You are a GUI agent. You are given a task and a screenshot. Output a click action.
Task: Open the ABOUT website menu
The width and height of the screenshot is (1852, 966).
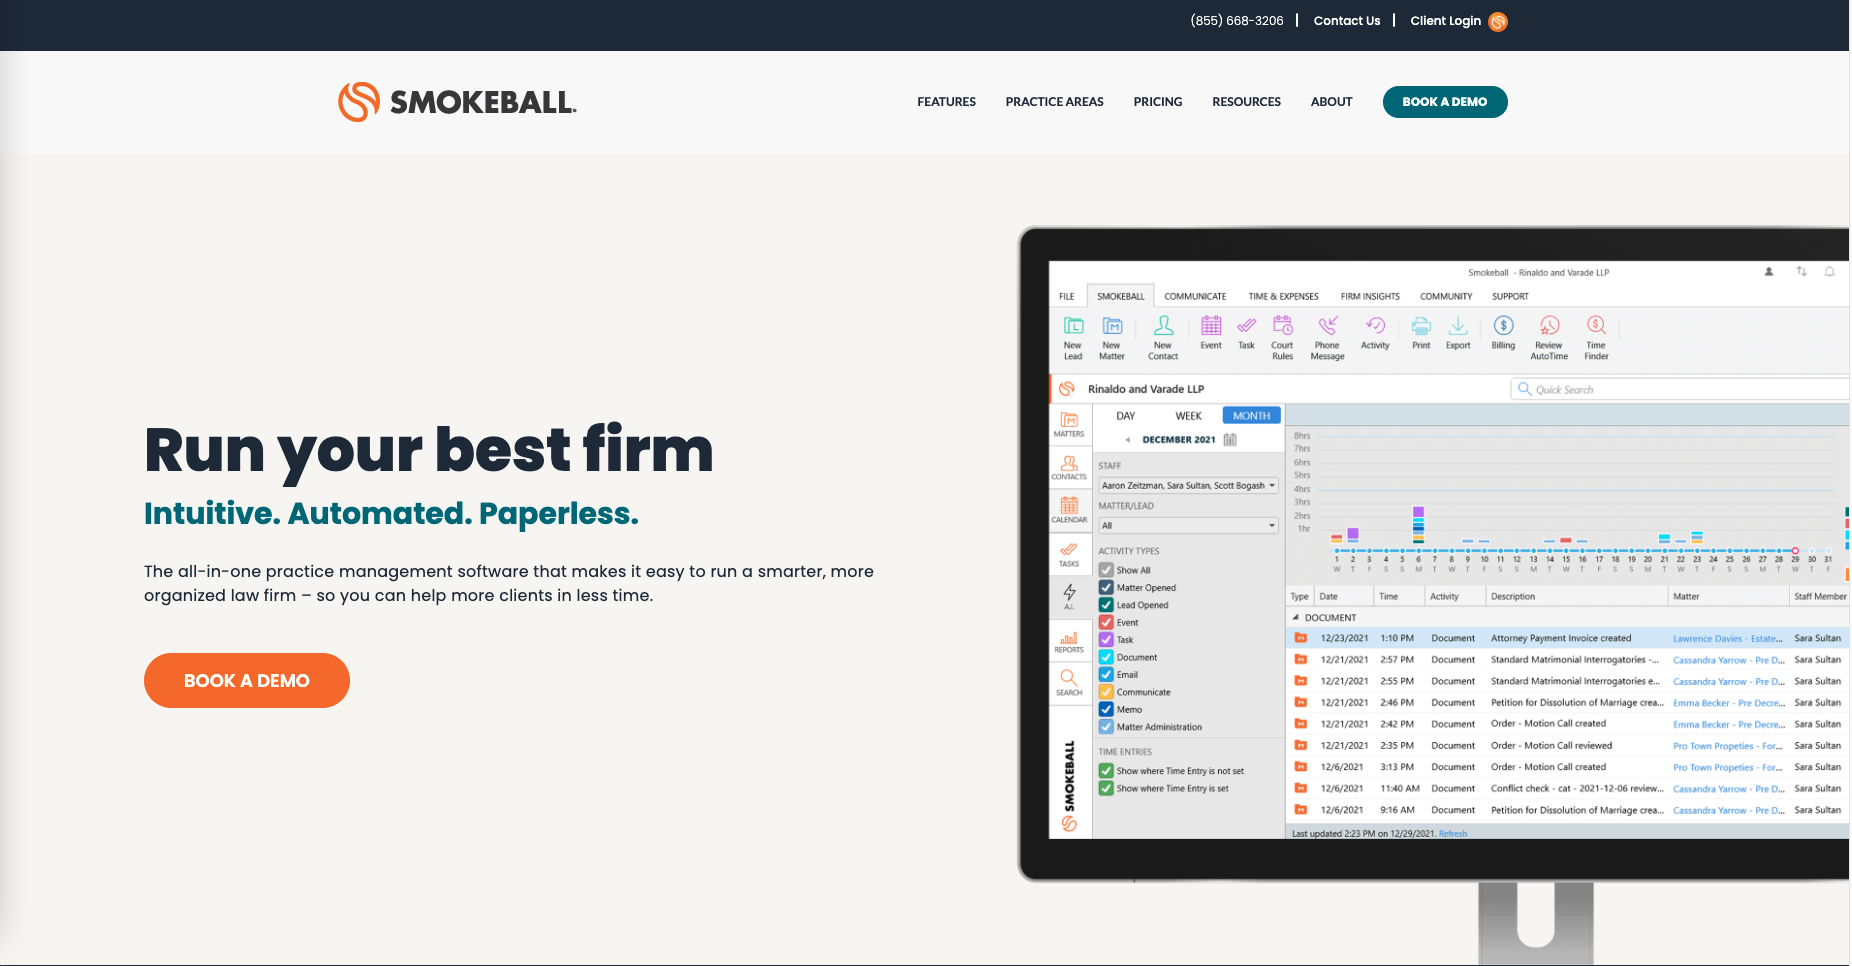pos(1331,102)
